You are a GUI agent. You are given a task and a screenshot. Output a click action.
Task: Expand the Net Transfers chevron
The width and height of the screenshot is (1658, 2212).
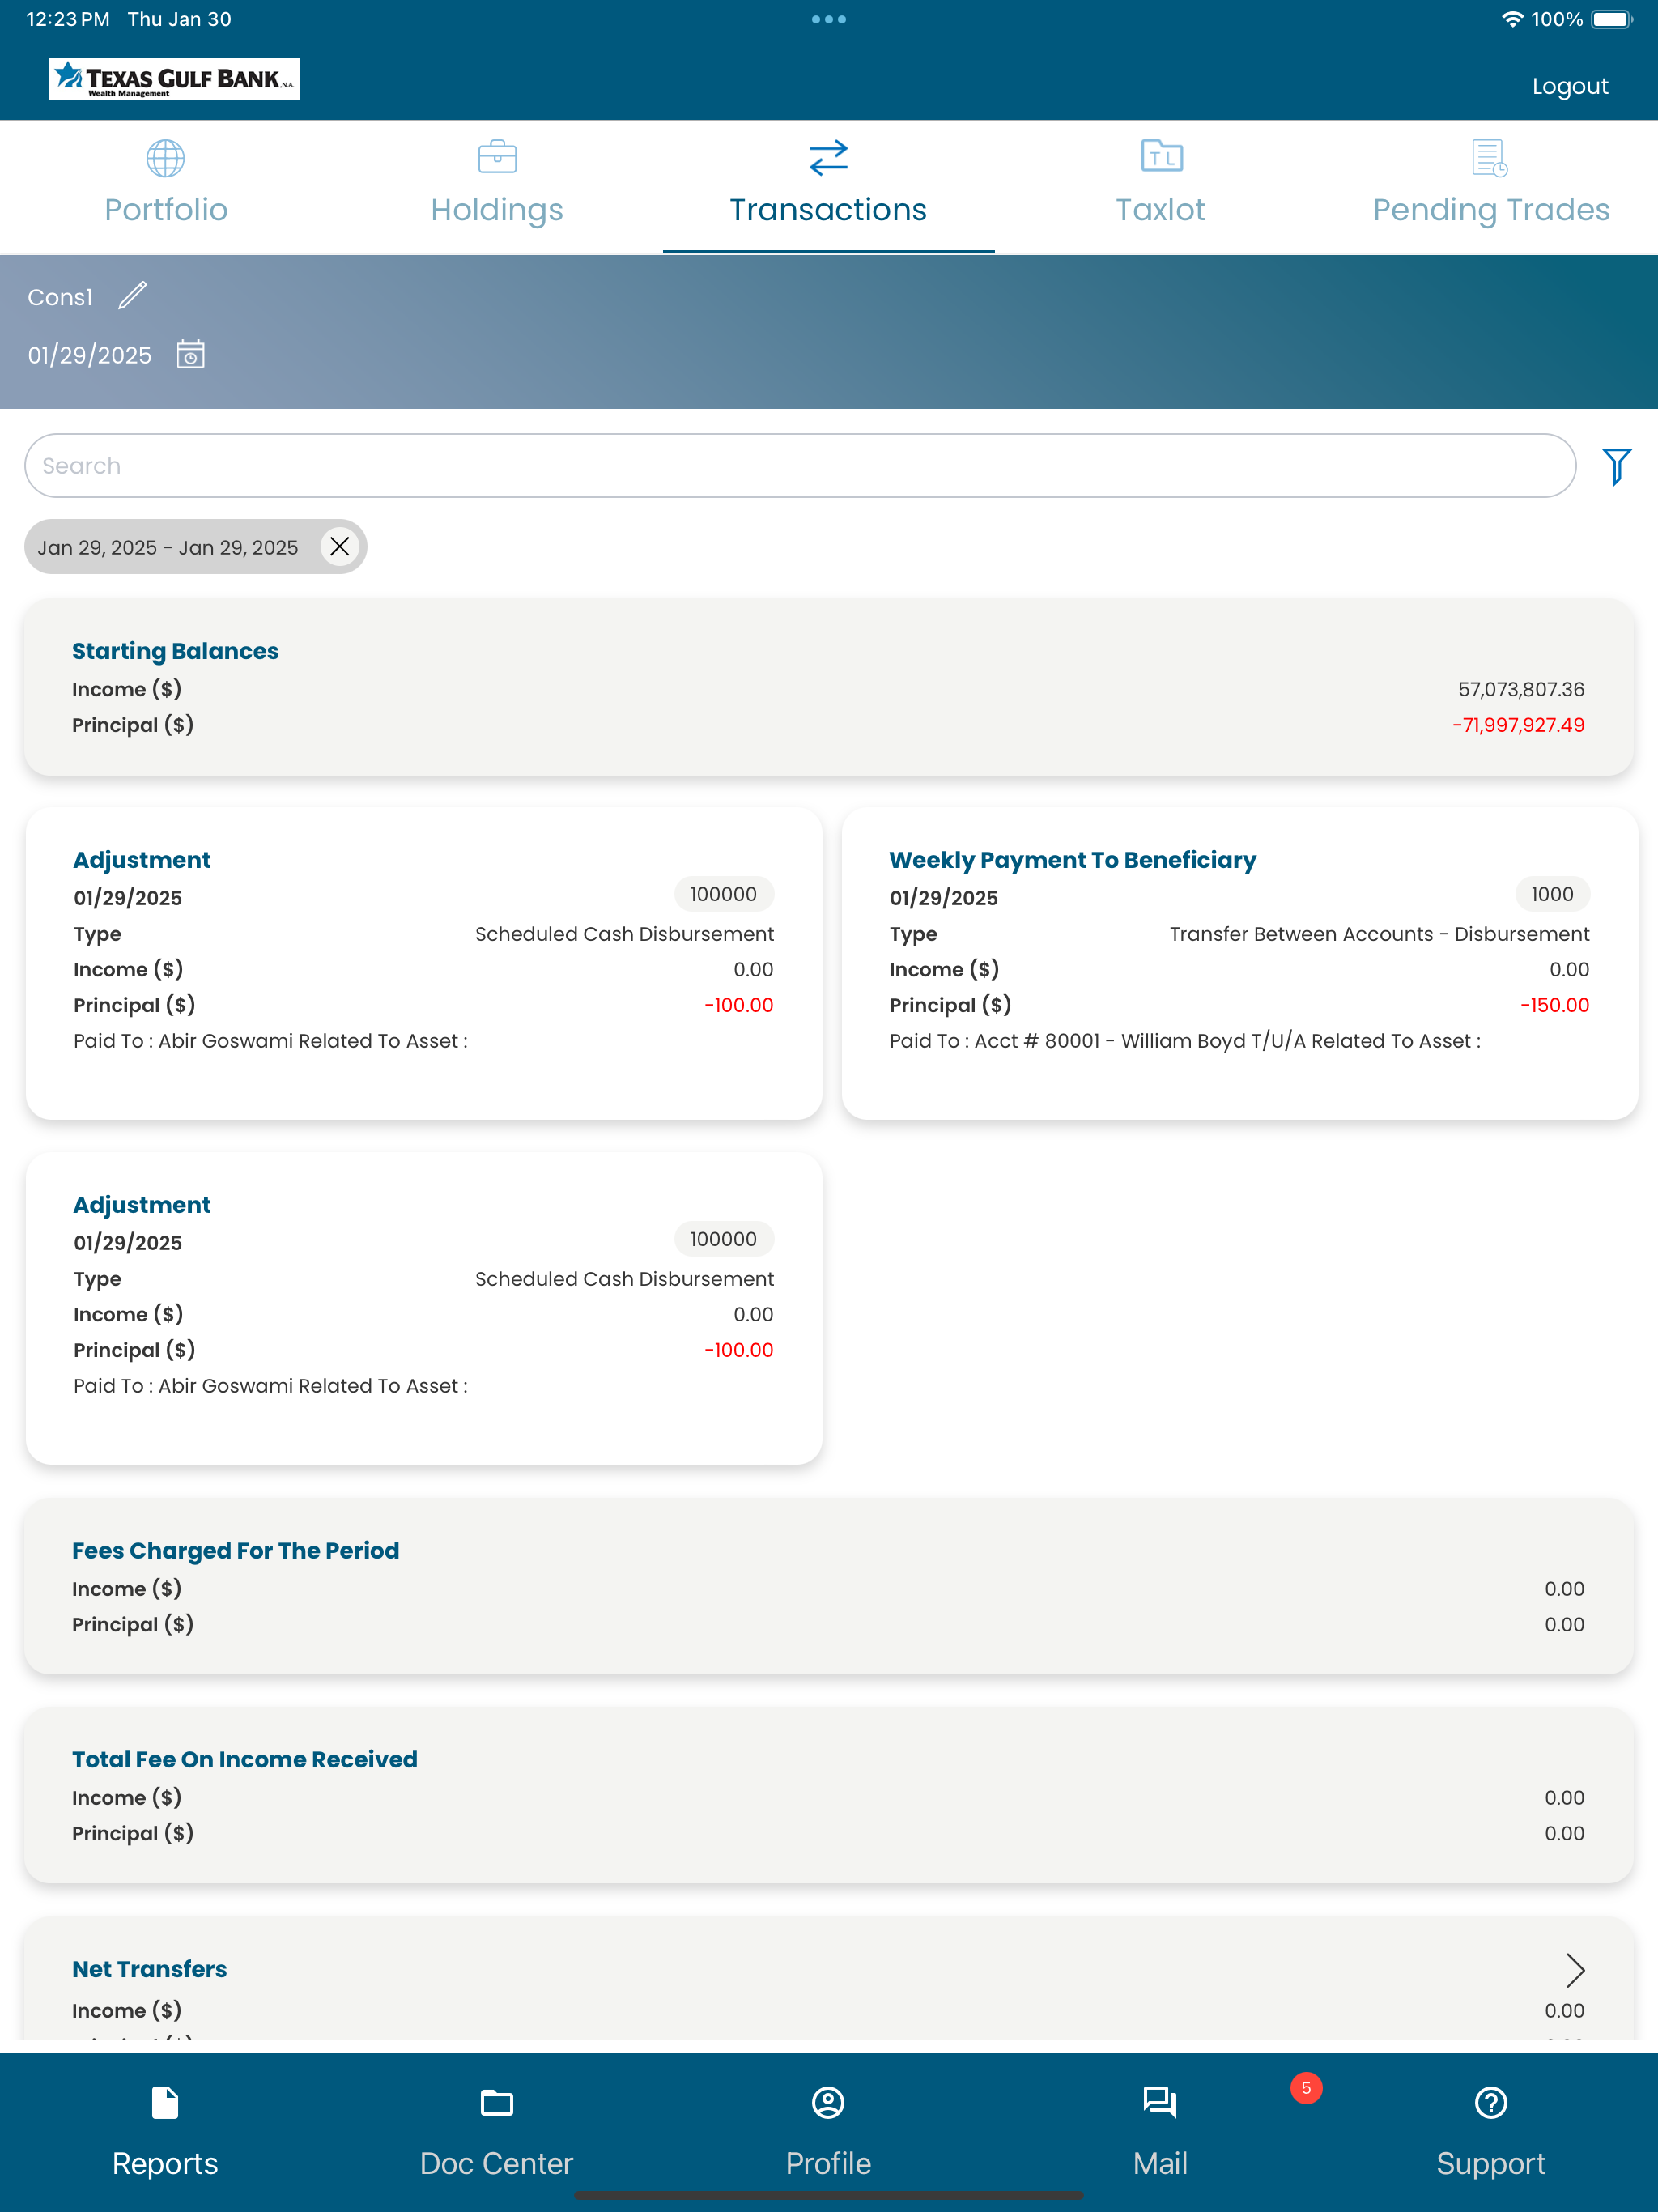pos(1575,1970)
